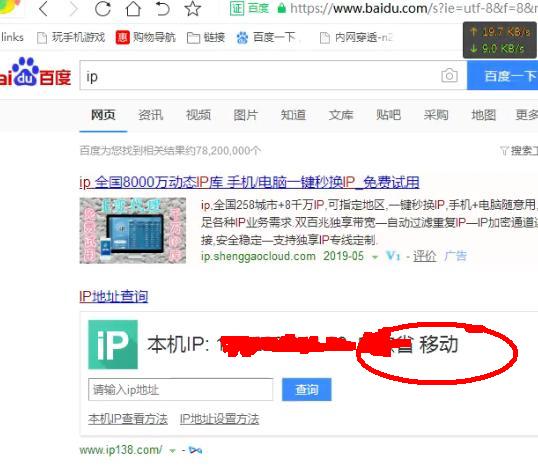Screen dimensions: 538x466
Task: Open the 百度一下 bookmark
Action: click(266, 37)
